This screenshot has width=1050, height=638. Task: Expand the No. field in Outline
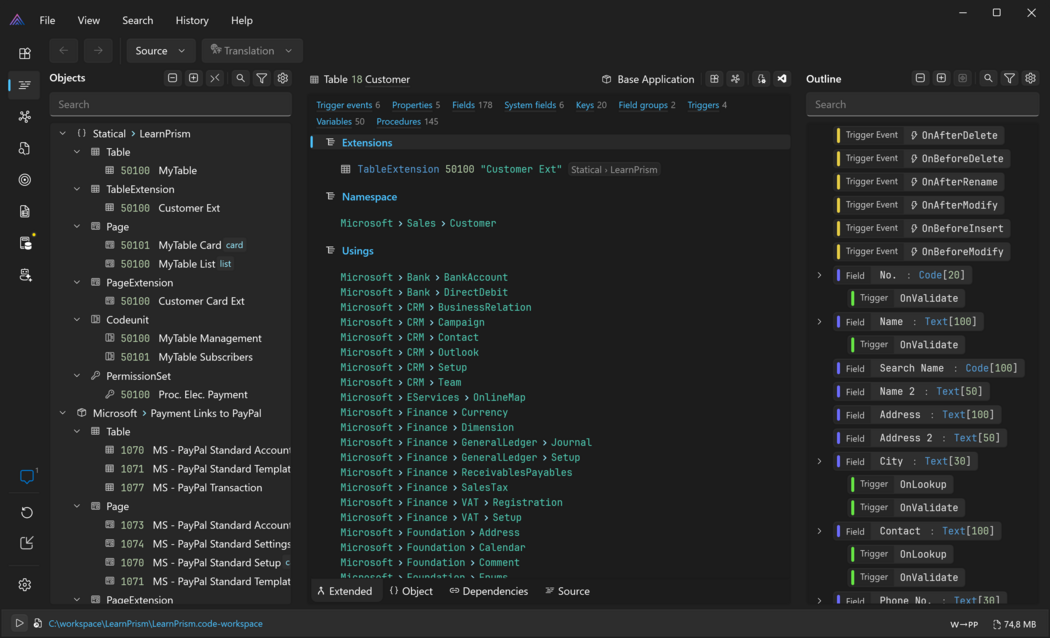819,275
